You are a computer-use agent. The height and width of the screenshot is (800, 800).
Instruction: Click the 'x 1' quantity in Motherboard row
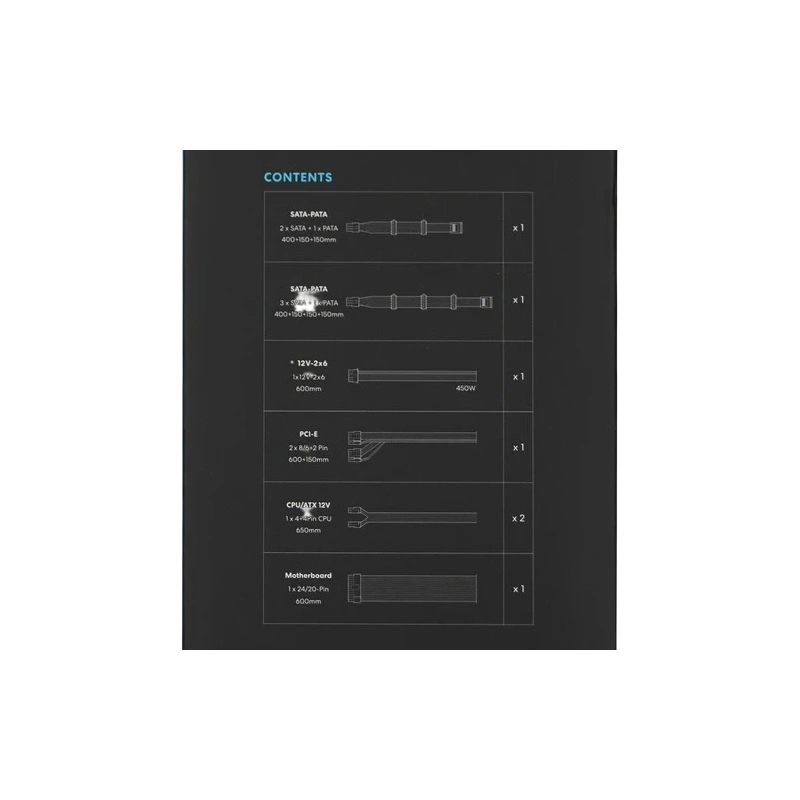[x=518, y=589]
